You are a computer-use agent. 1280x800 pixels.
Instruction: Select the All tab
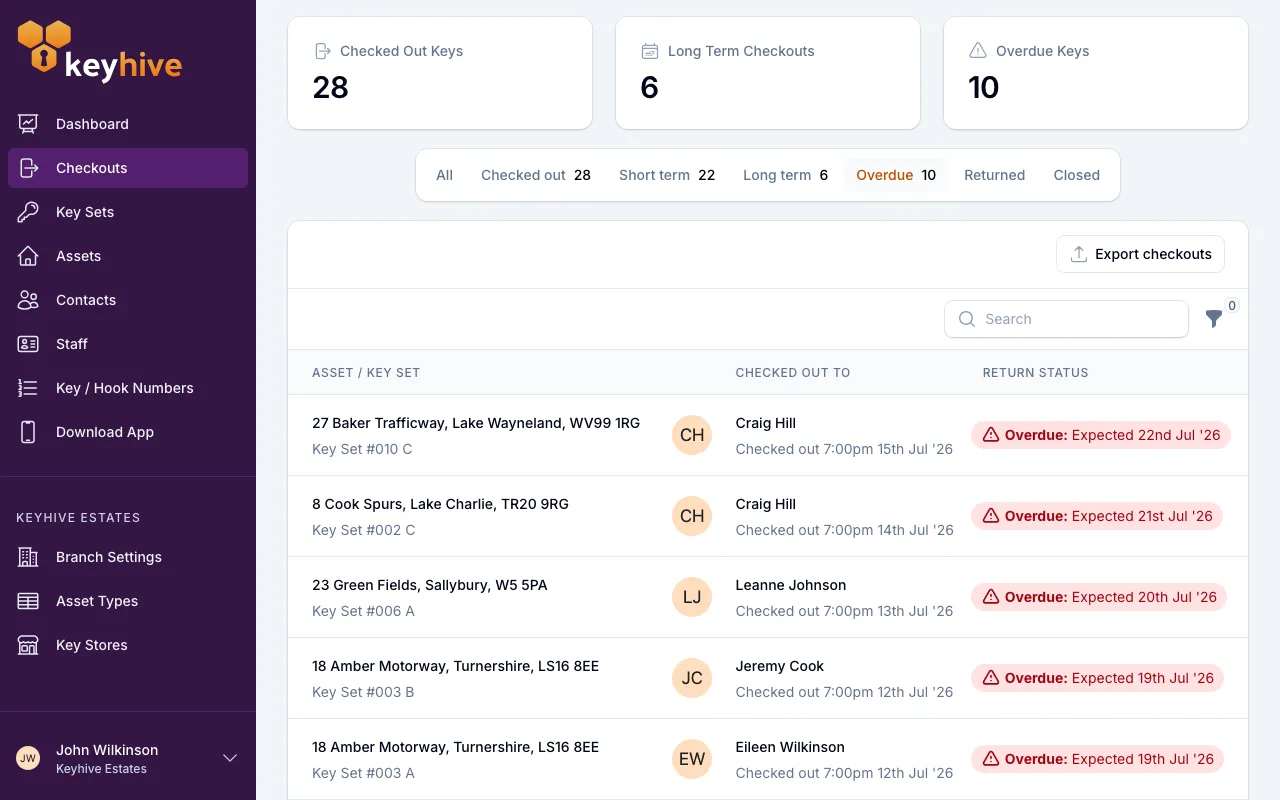pyautogui.click(x=445, y=175)
